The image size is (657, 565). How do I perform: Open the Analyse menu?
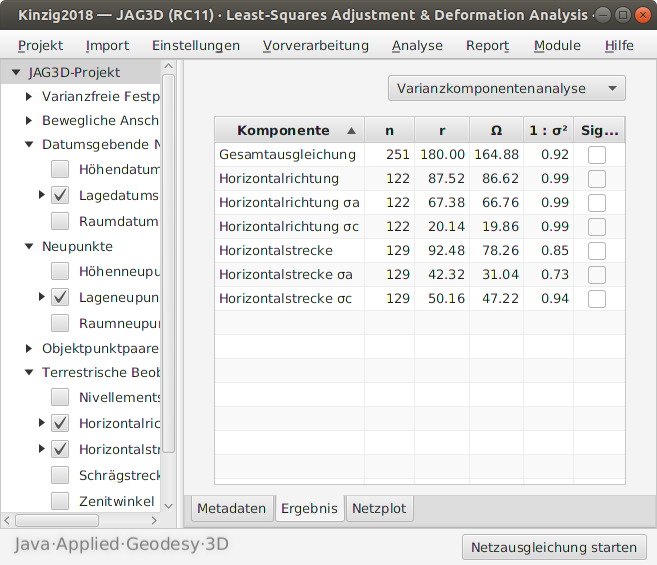pyautogui.click(x=417, y=46)
